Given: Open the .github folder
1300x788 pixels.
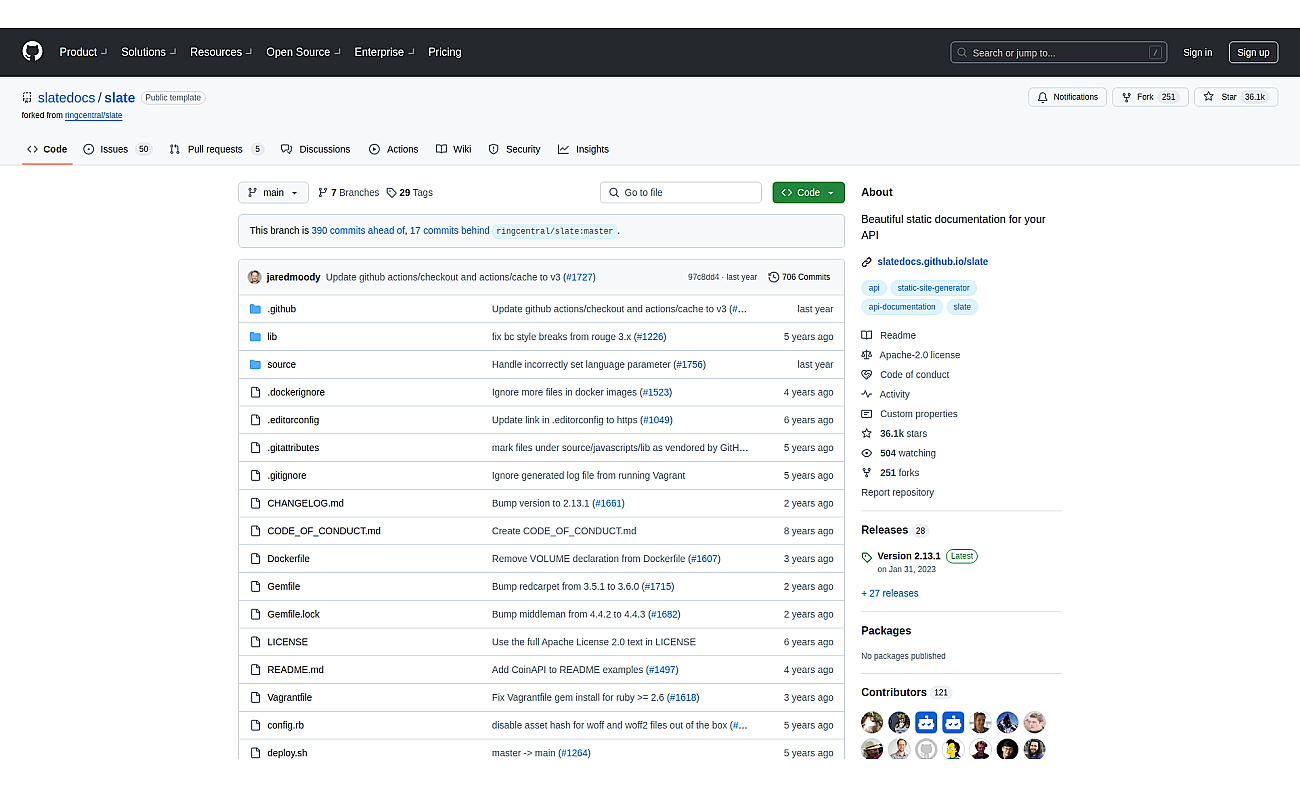Looking at the screenshot, I should (x=281, y=309).
